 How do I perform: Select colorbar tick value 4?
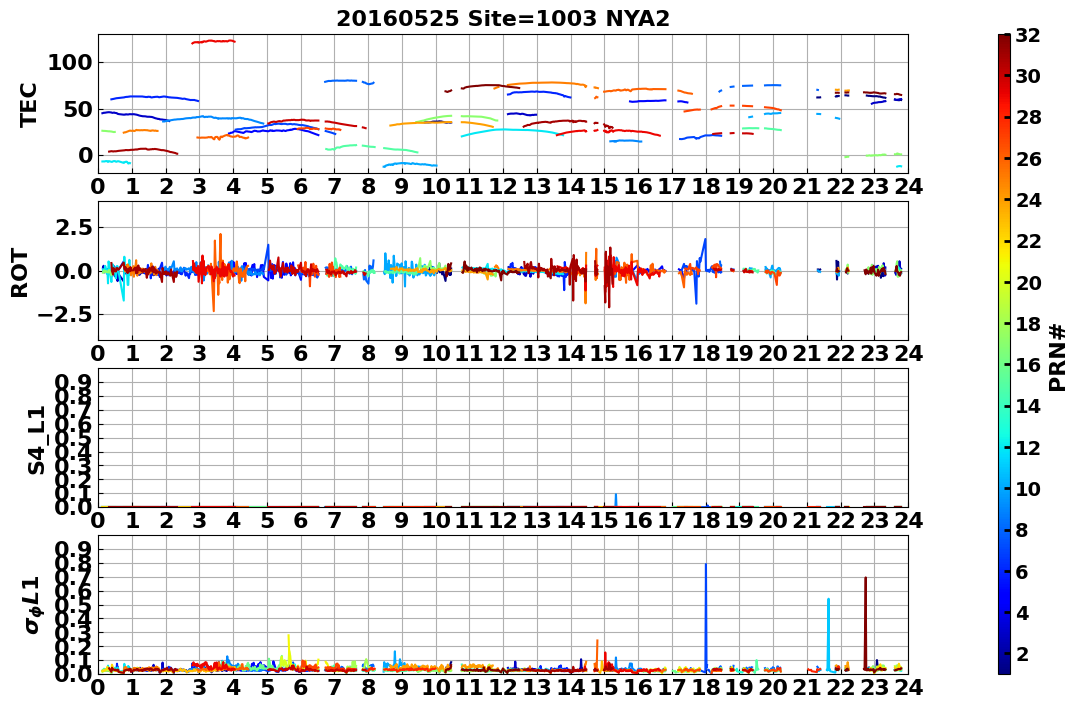[1022, 612]
